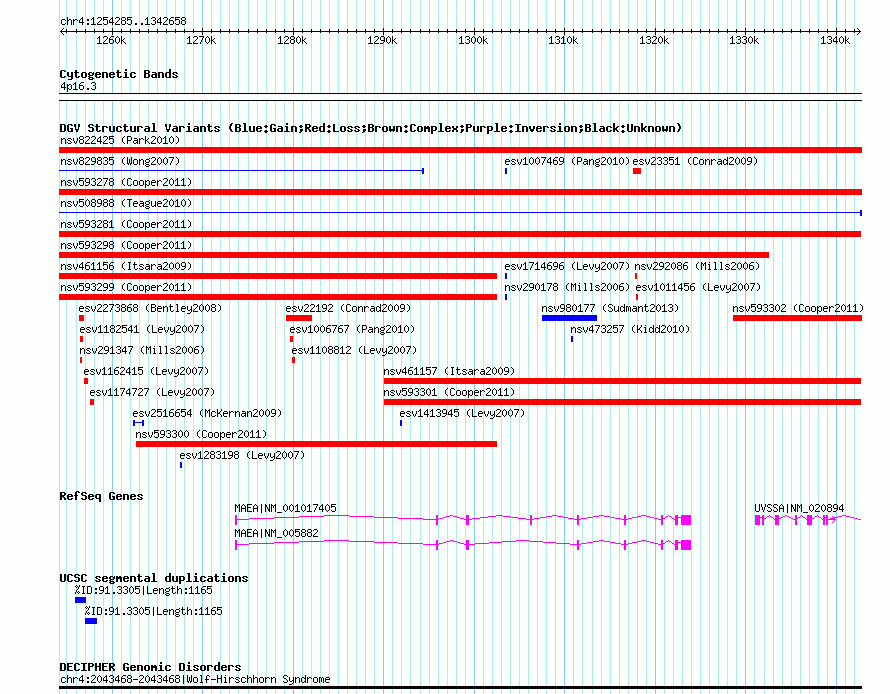The height and width of the screenshot is (694, 890).
Task: Click the 1300k ruler position
Action: pyautogui.click(x=473, y=40)
